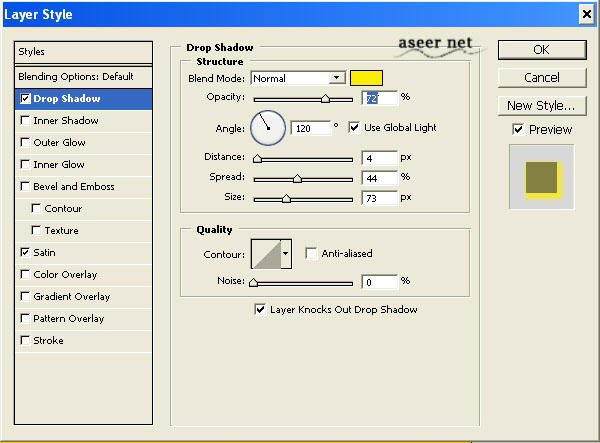Click the Size value field
This screenshot has height=443, width=600.
(x=380, y=198)
